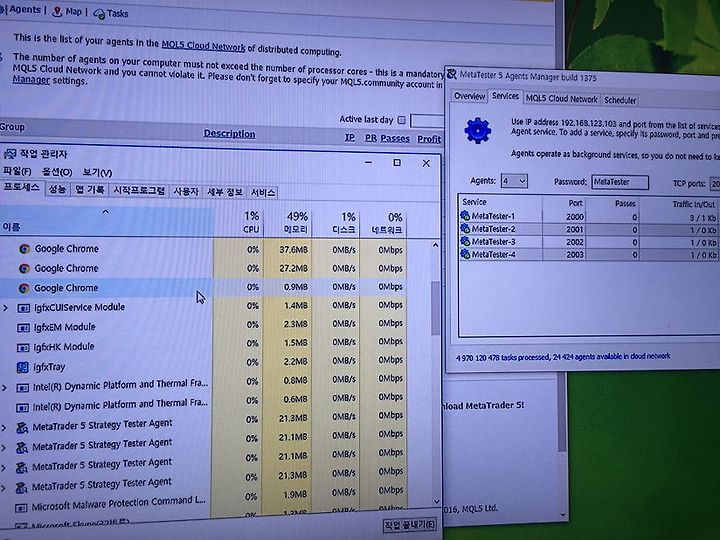Viewport: 720px width, 540px height.
Task: Click the scroll down arrow in Task Manager
Action: click(436, 502)
